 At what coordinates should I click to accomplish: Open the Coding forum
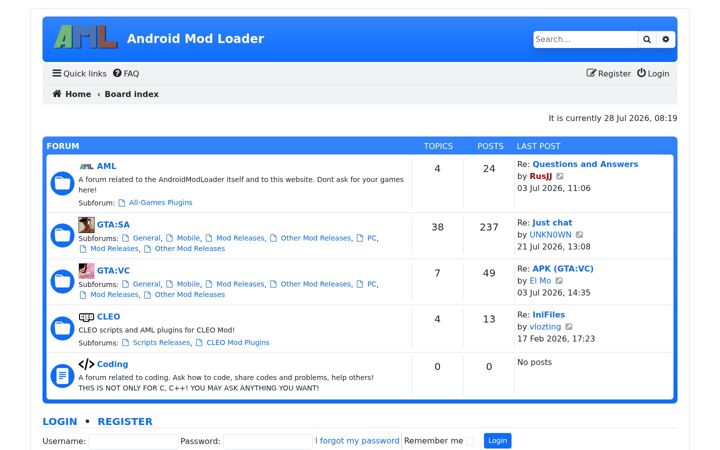point(112,364)
